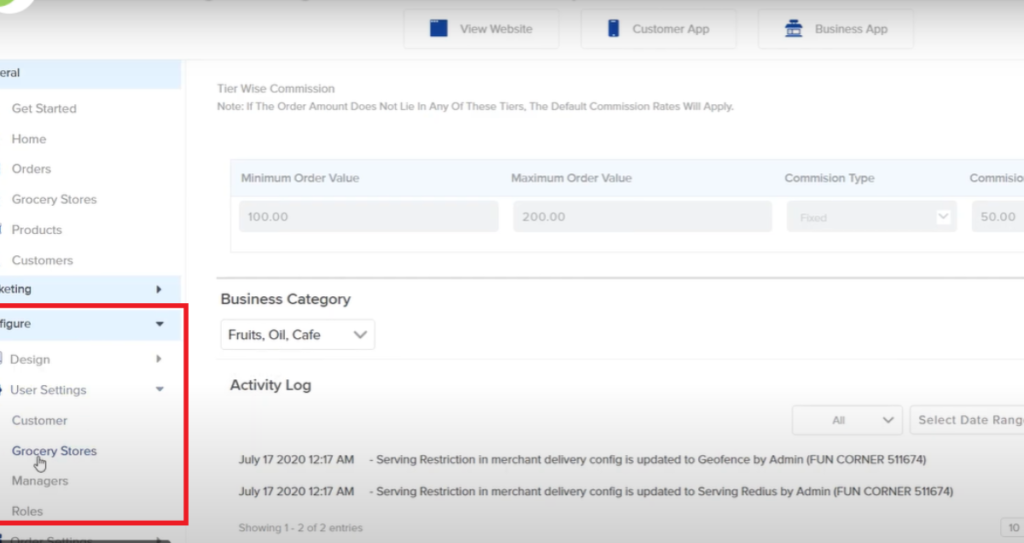Select Roles in the sidebar
This screenshot has height=543, width=1024.
(x=27, y=511)
